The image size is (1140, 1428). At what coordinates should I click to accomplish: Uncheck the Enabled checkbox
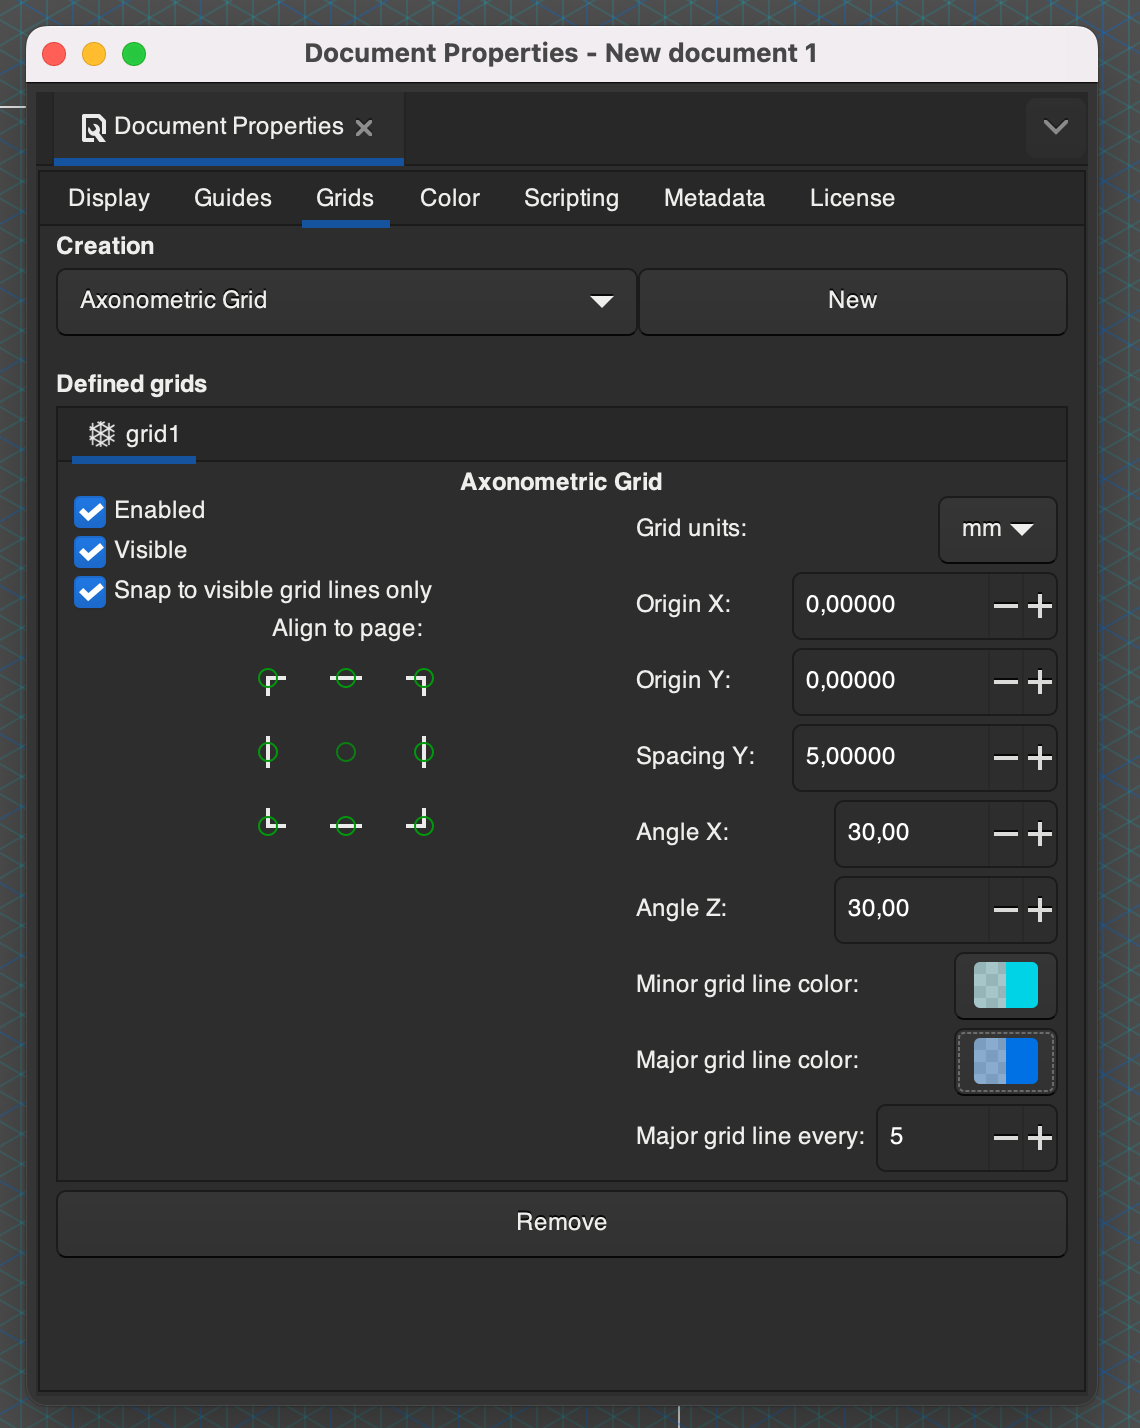[90, 512]
